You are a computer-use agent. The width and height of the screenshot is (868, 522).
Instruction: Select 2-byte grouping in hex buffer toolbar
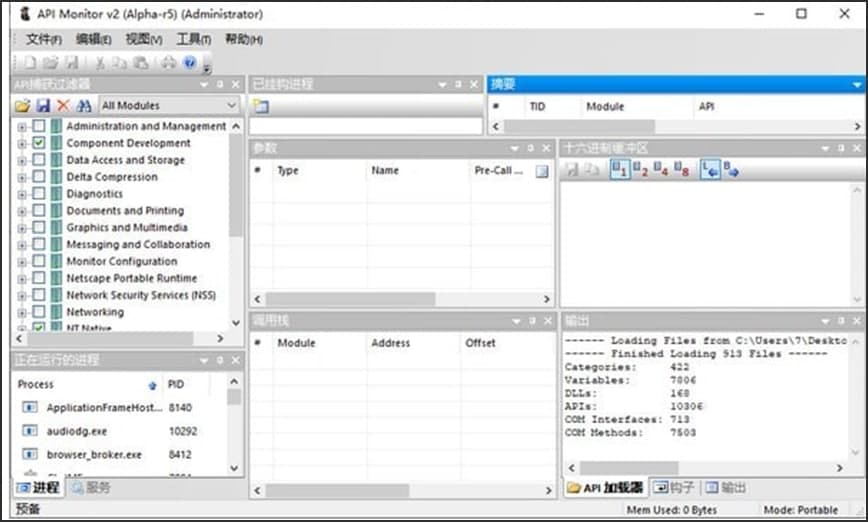[x=640, y=170]
